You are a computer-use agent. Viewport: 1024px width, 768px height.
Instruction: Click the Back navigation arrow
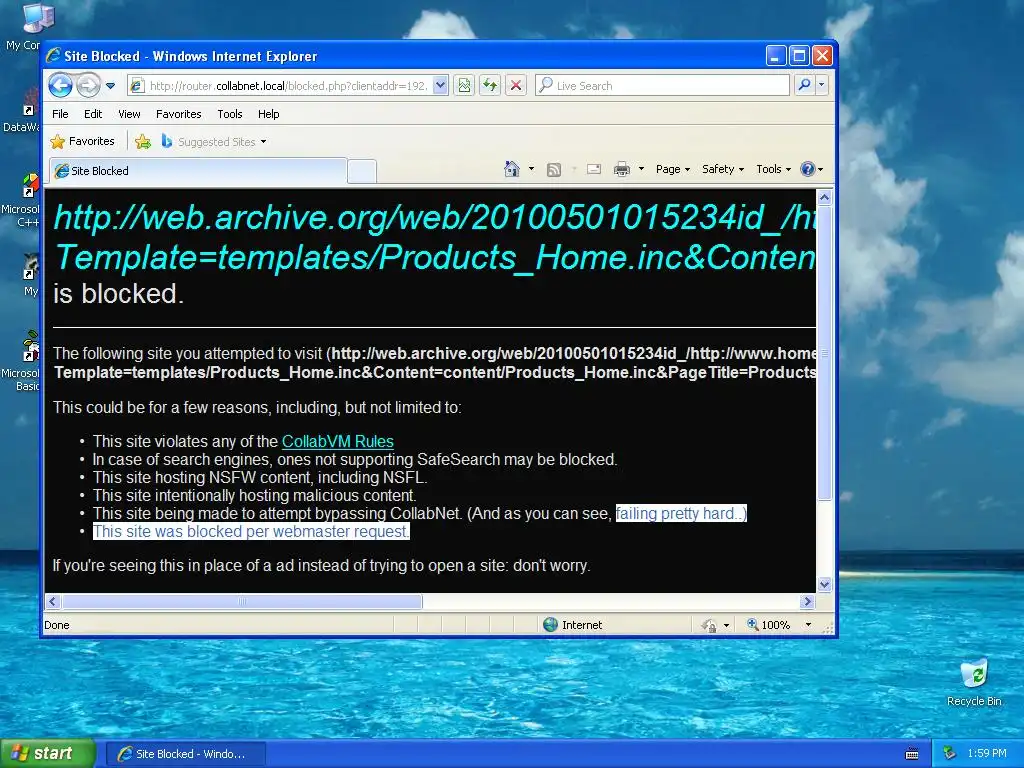click(x=61, y=86)
